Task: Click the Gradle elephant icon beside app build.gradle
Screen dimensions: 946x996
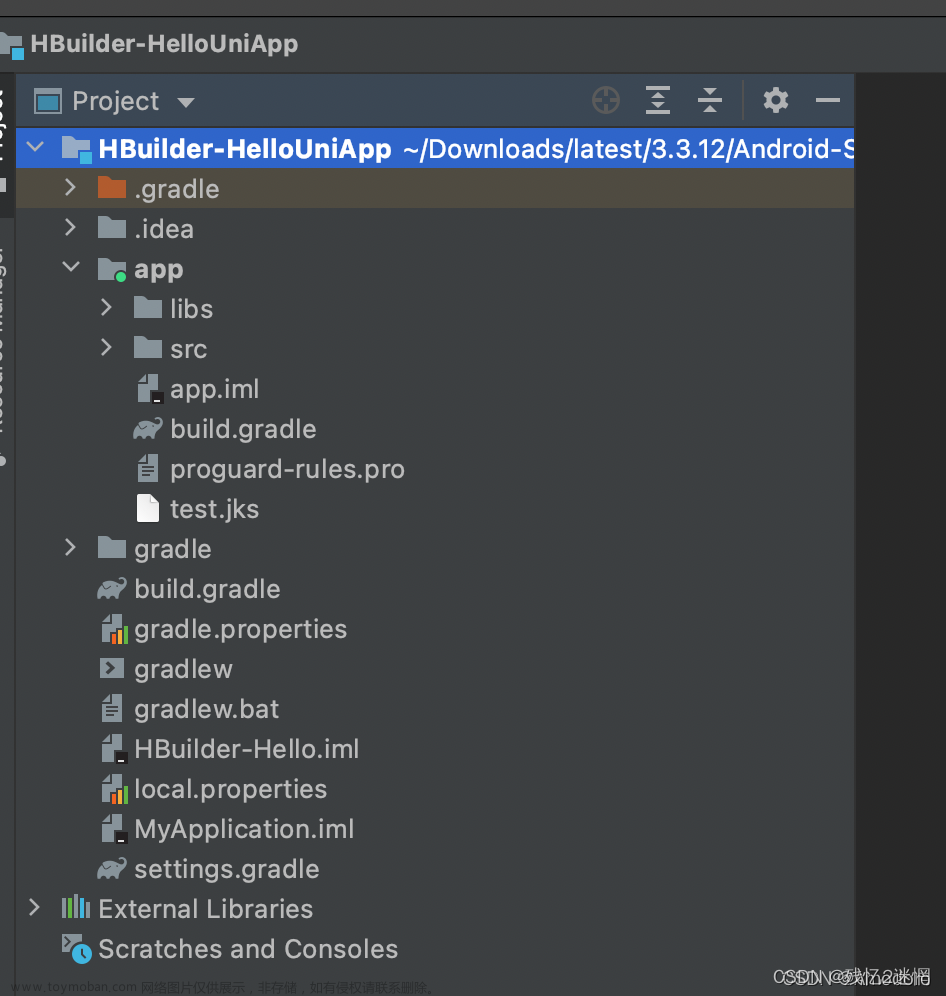Action: click(x=147, y=429)
